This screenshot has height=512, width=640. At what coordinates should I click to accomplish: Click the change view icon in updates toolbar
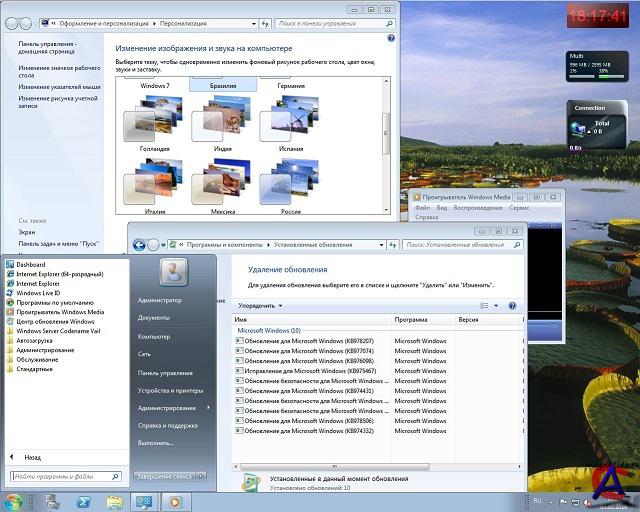point(484,305)
